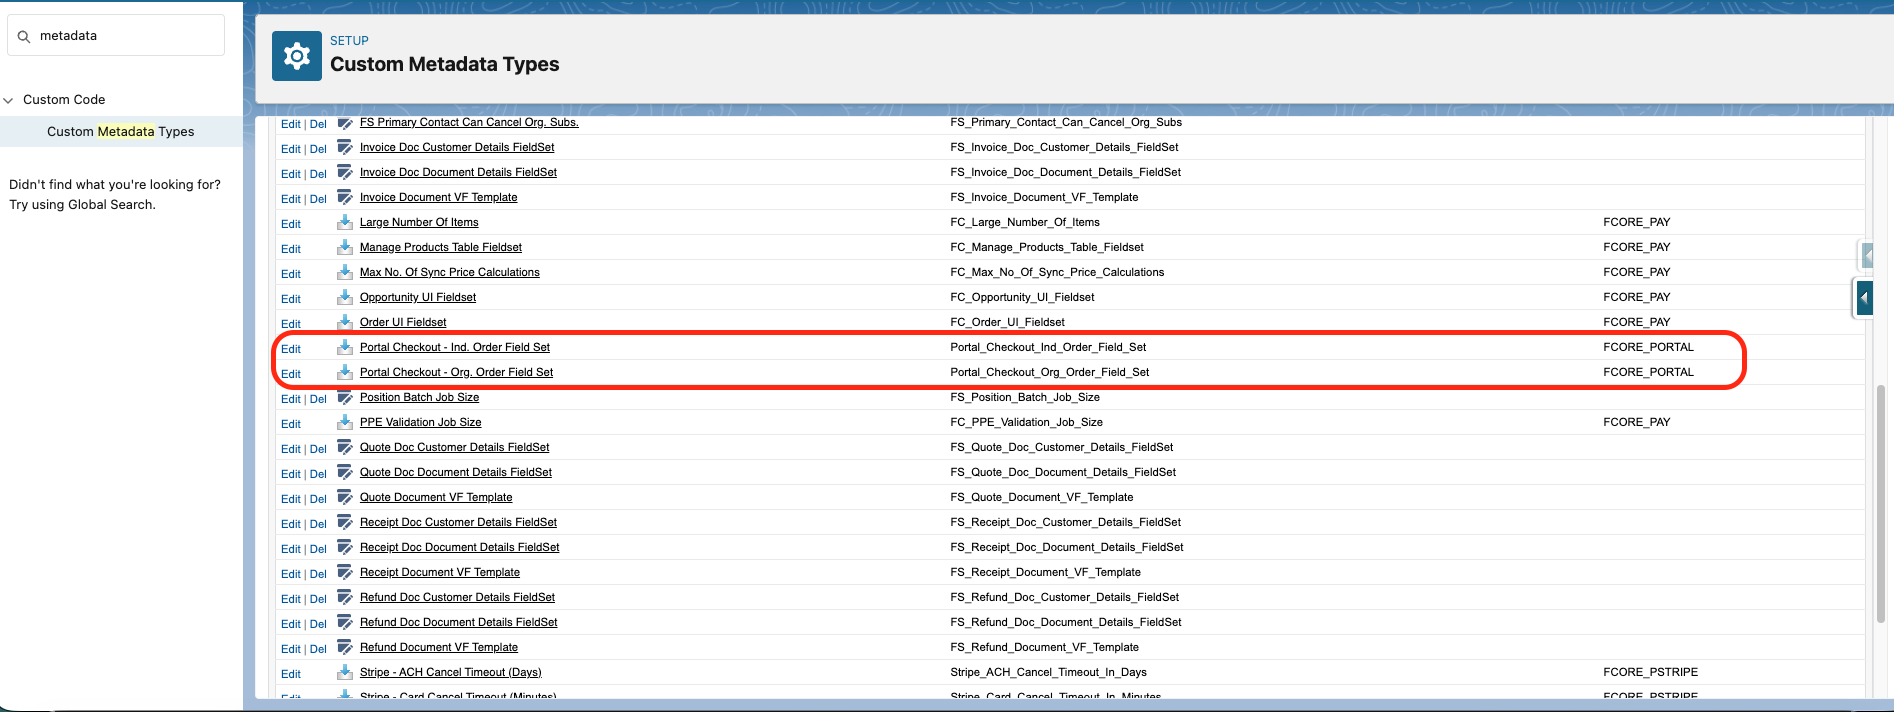The width and height of the screenshot is (1894, 712).
Task: Click the icon beside Refund Doc Customer Details FieldSet
Action: tap(345, 597)
